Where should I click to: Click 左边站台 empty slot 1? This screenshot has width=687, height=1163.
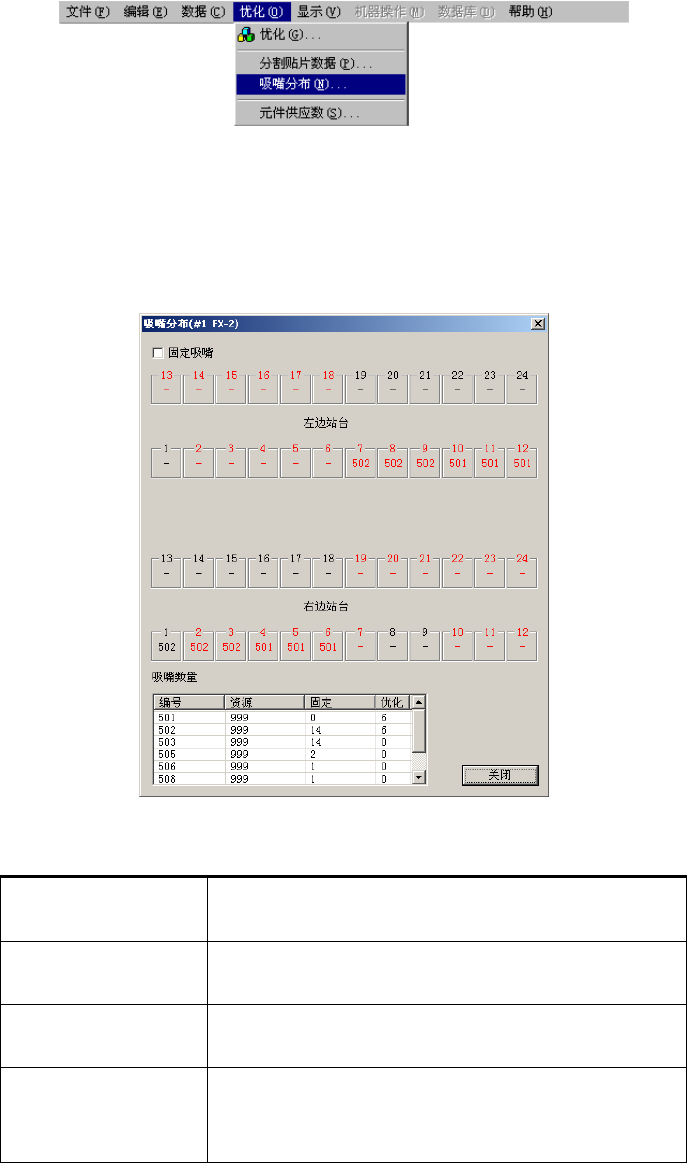coord(166,461)
